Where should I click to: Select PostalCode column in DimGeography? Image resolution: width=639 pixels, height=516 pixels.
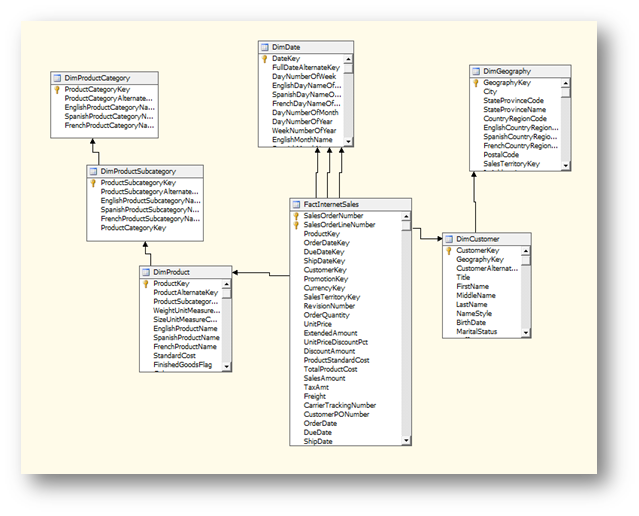click(x=501, y=155)
